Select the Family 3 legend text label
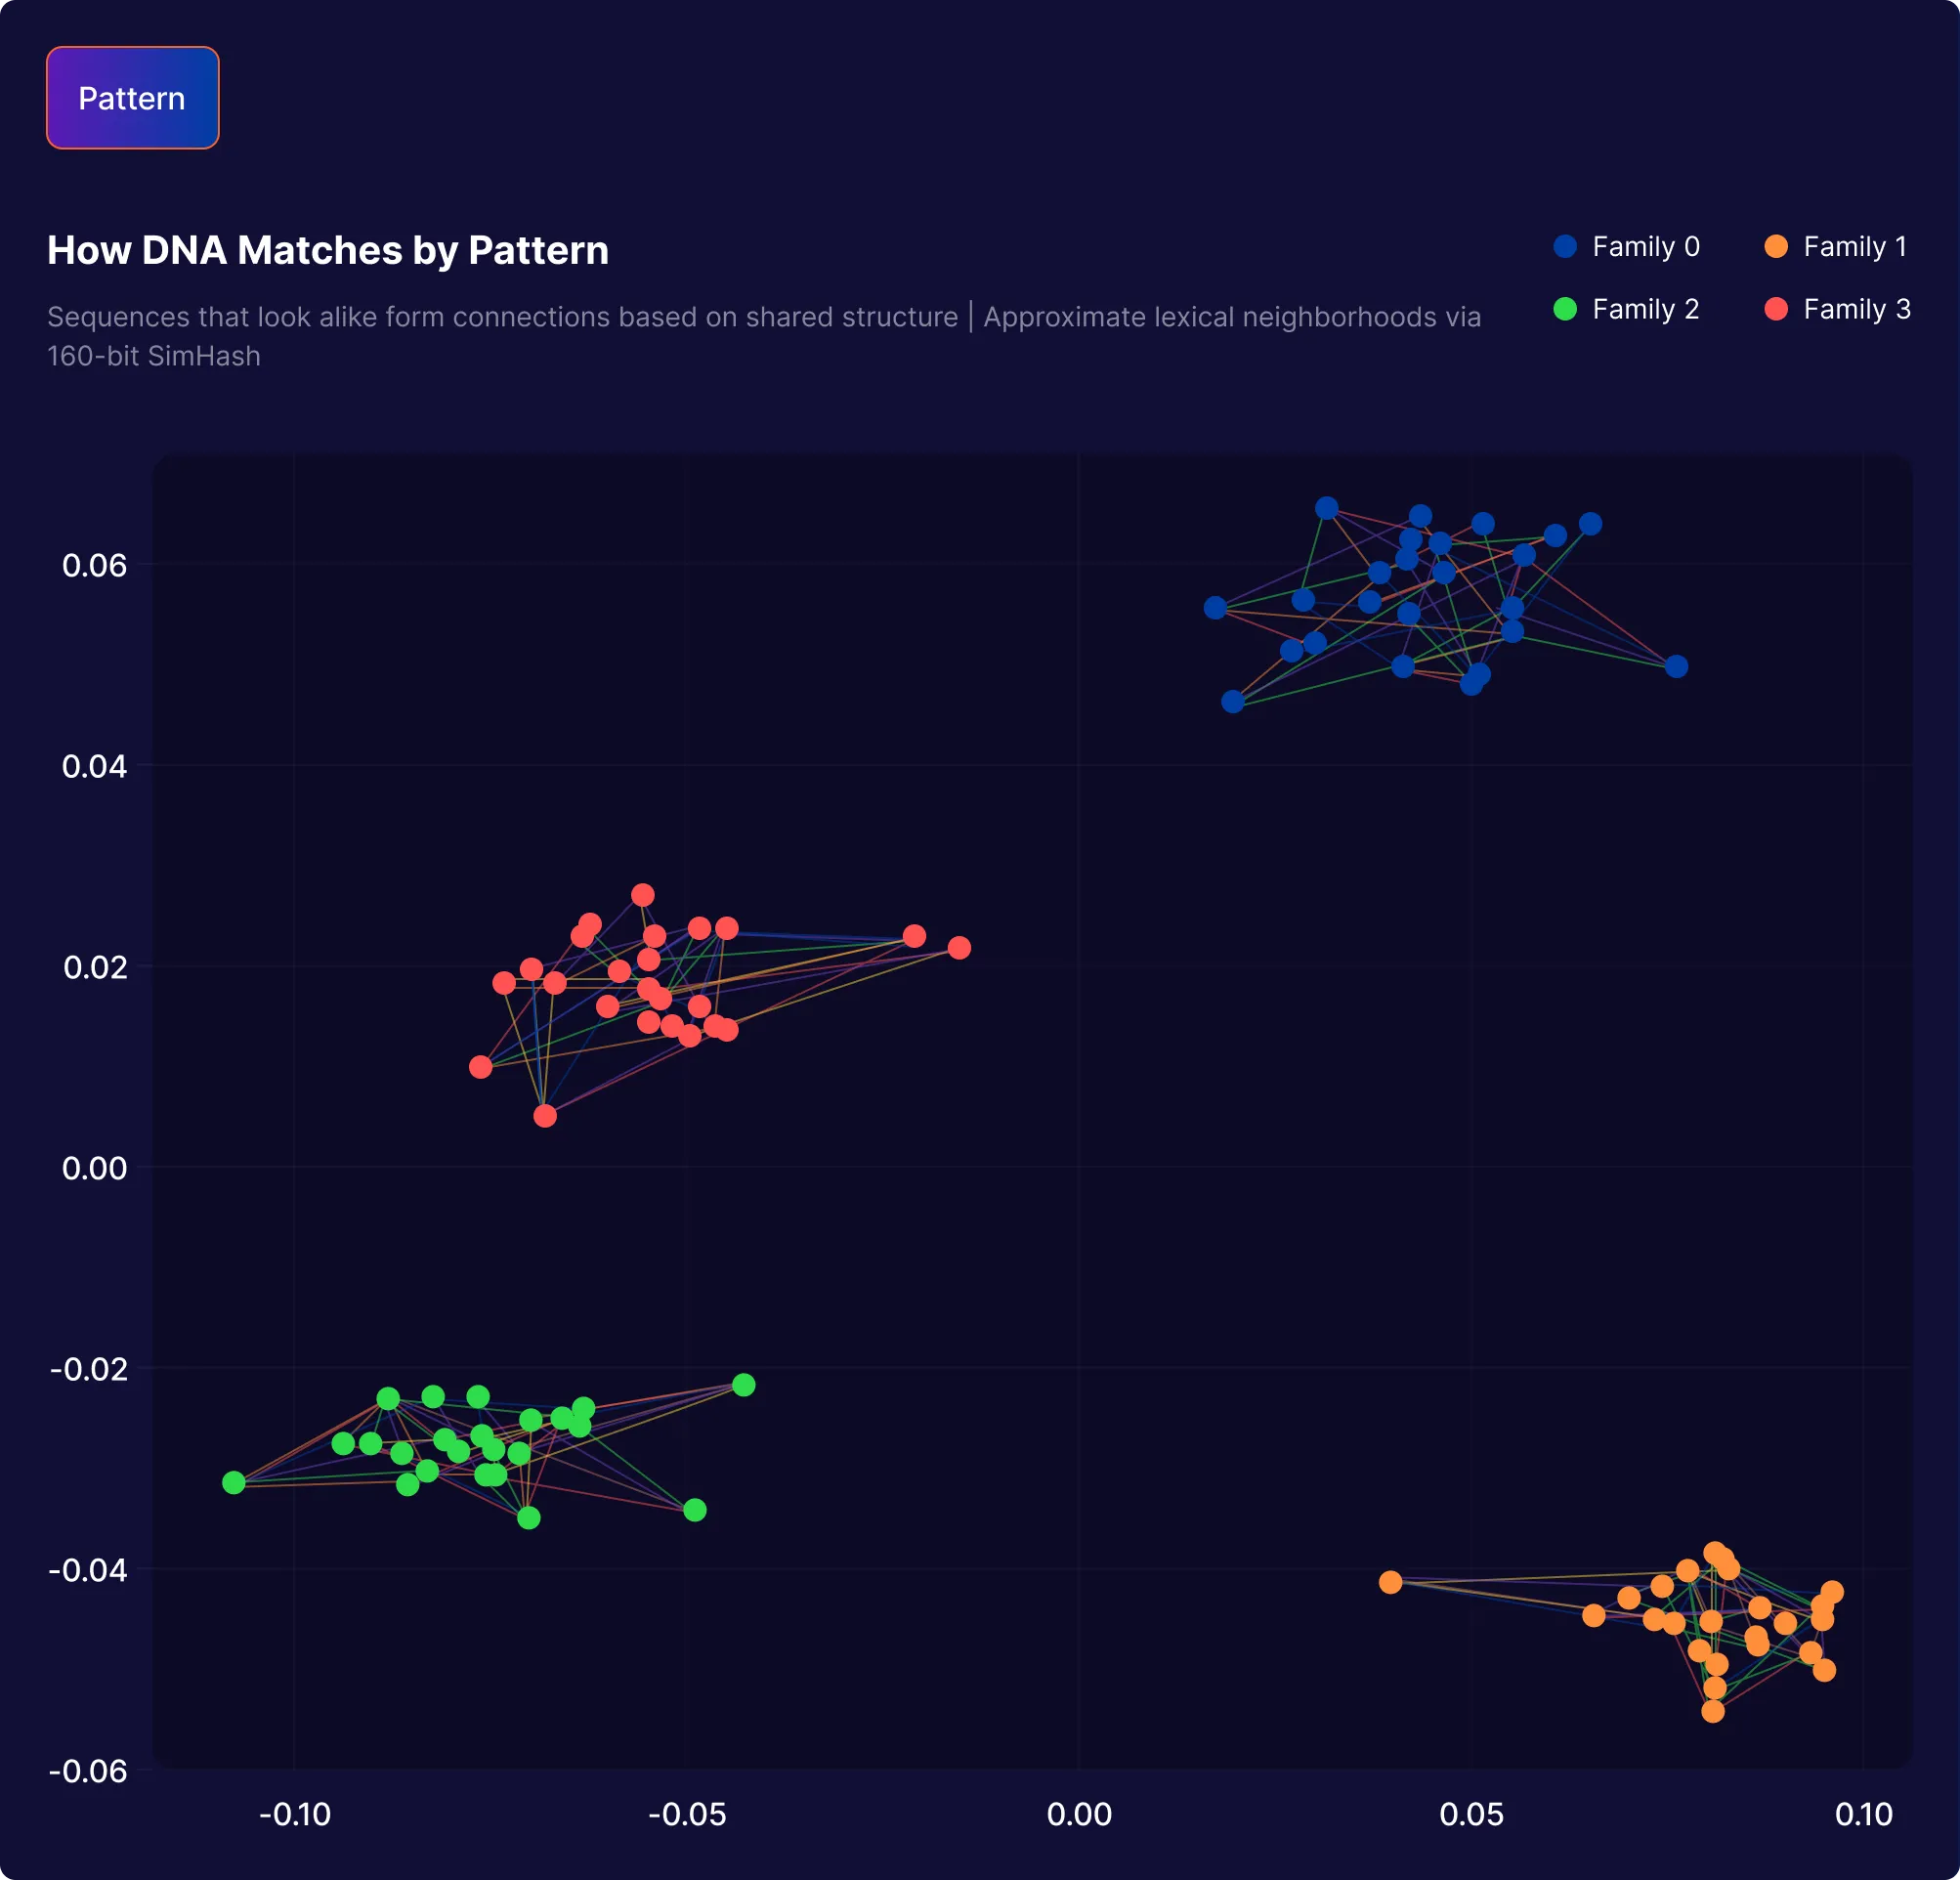 (x=1857, y=309)
